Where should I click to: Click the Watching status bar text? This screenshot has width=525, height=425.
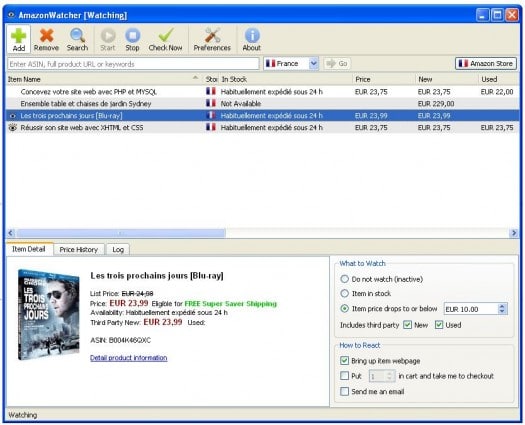pos(23,415)
